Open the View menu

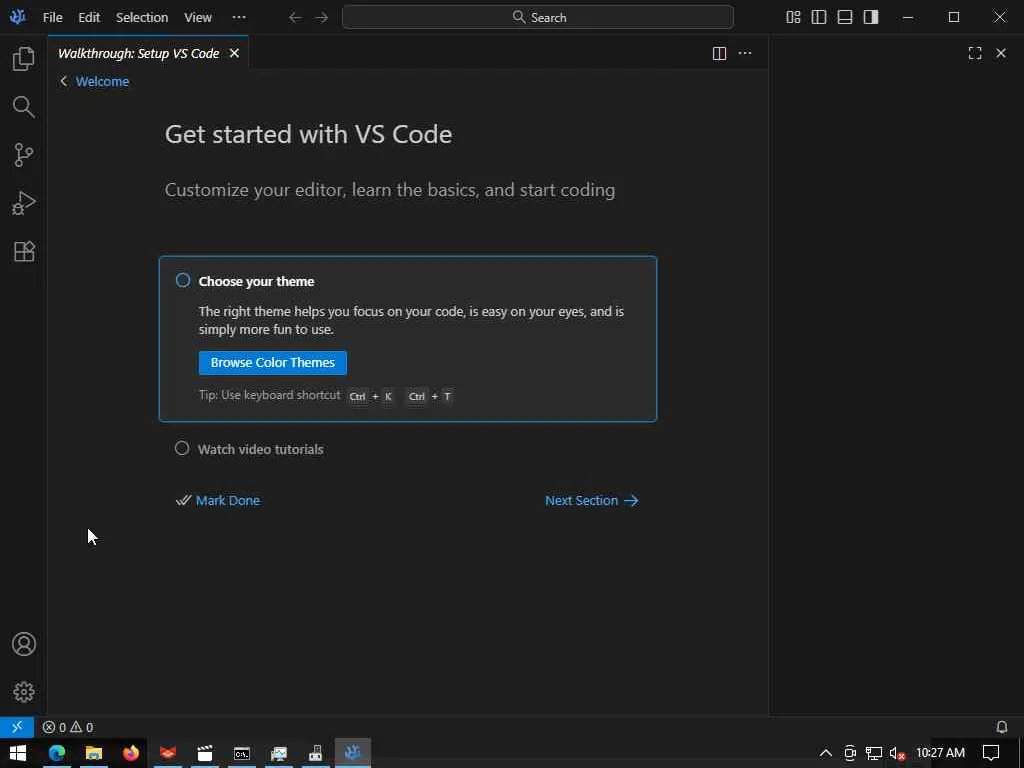click(x=198, y=18)
